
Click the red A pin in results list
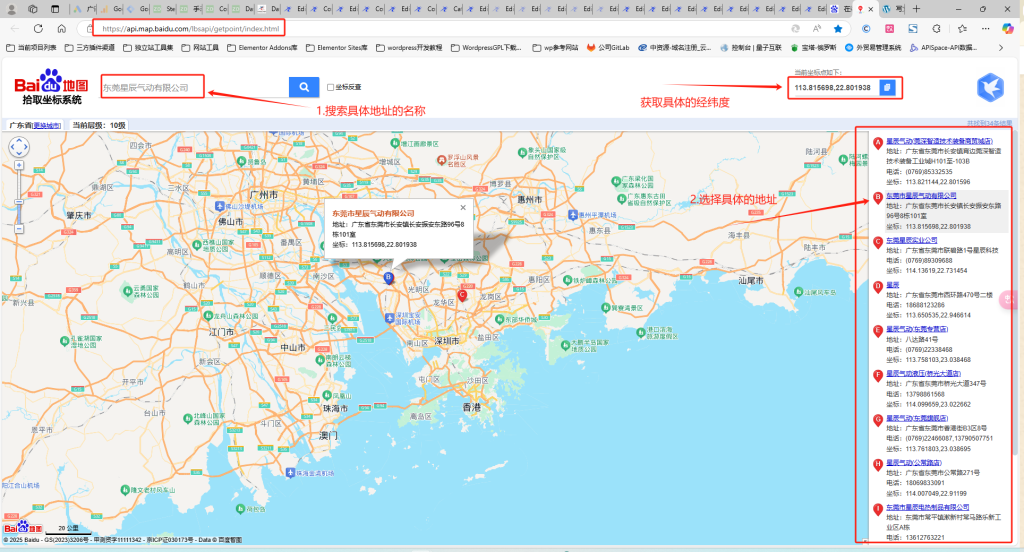(x=878, y=143)
